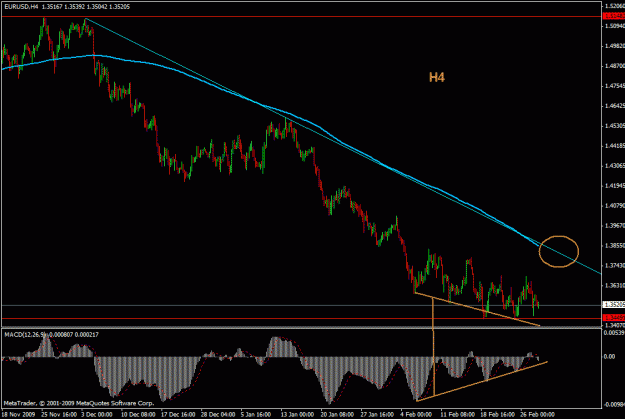Click the 1.3855 price scale label
Image resolution: width=625 pixels, height=419 pixels.
[x=614, y=245]
